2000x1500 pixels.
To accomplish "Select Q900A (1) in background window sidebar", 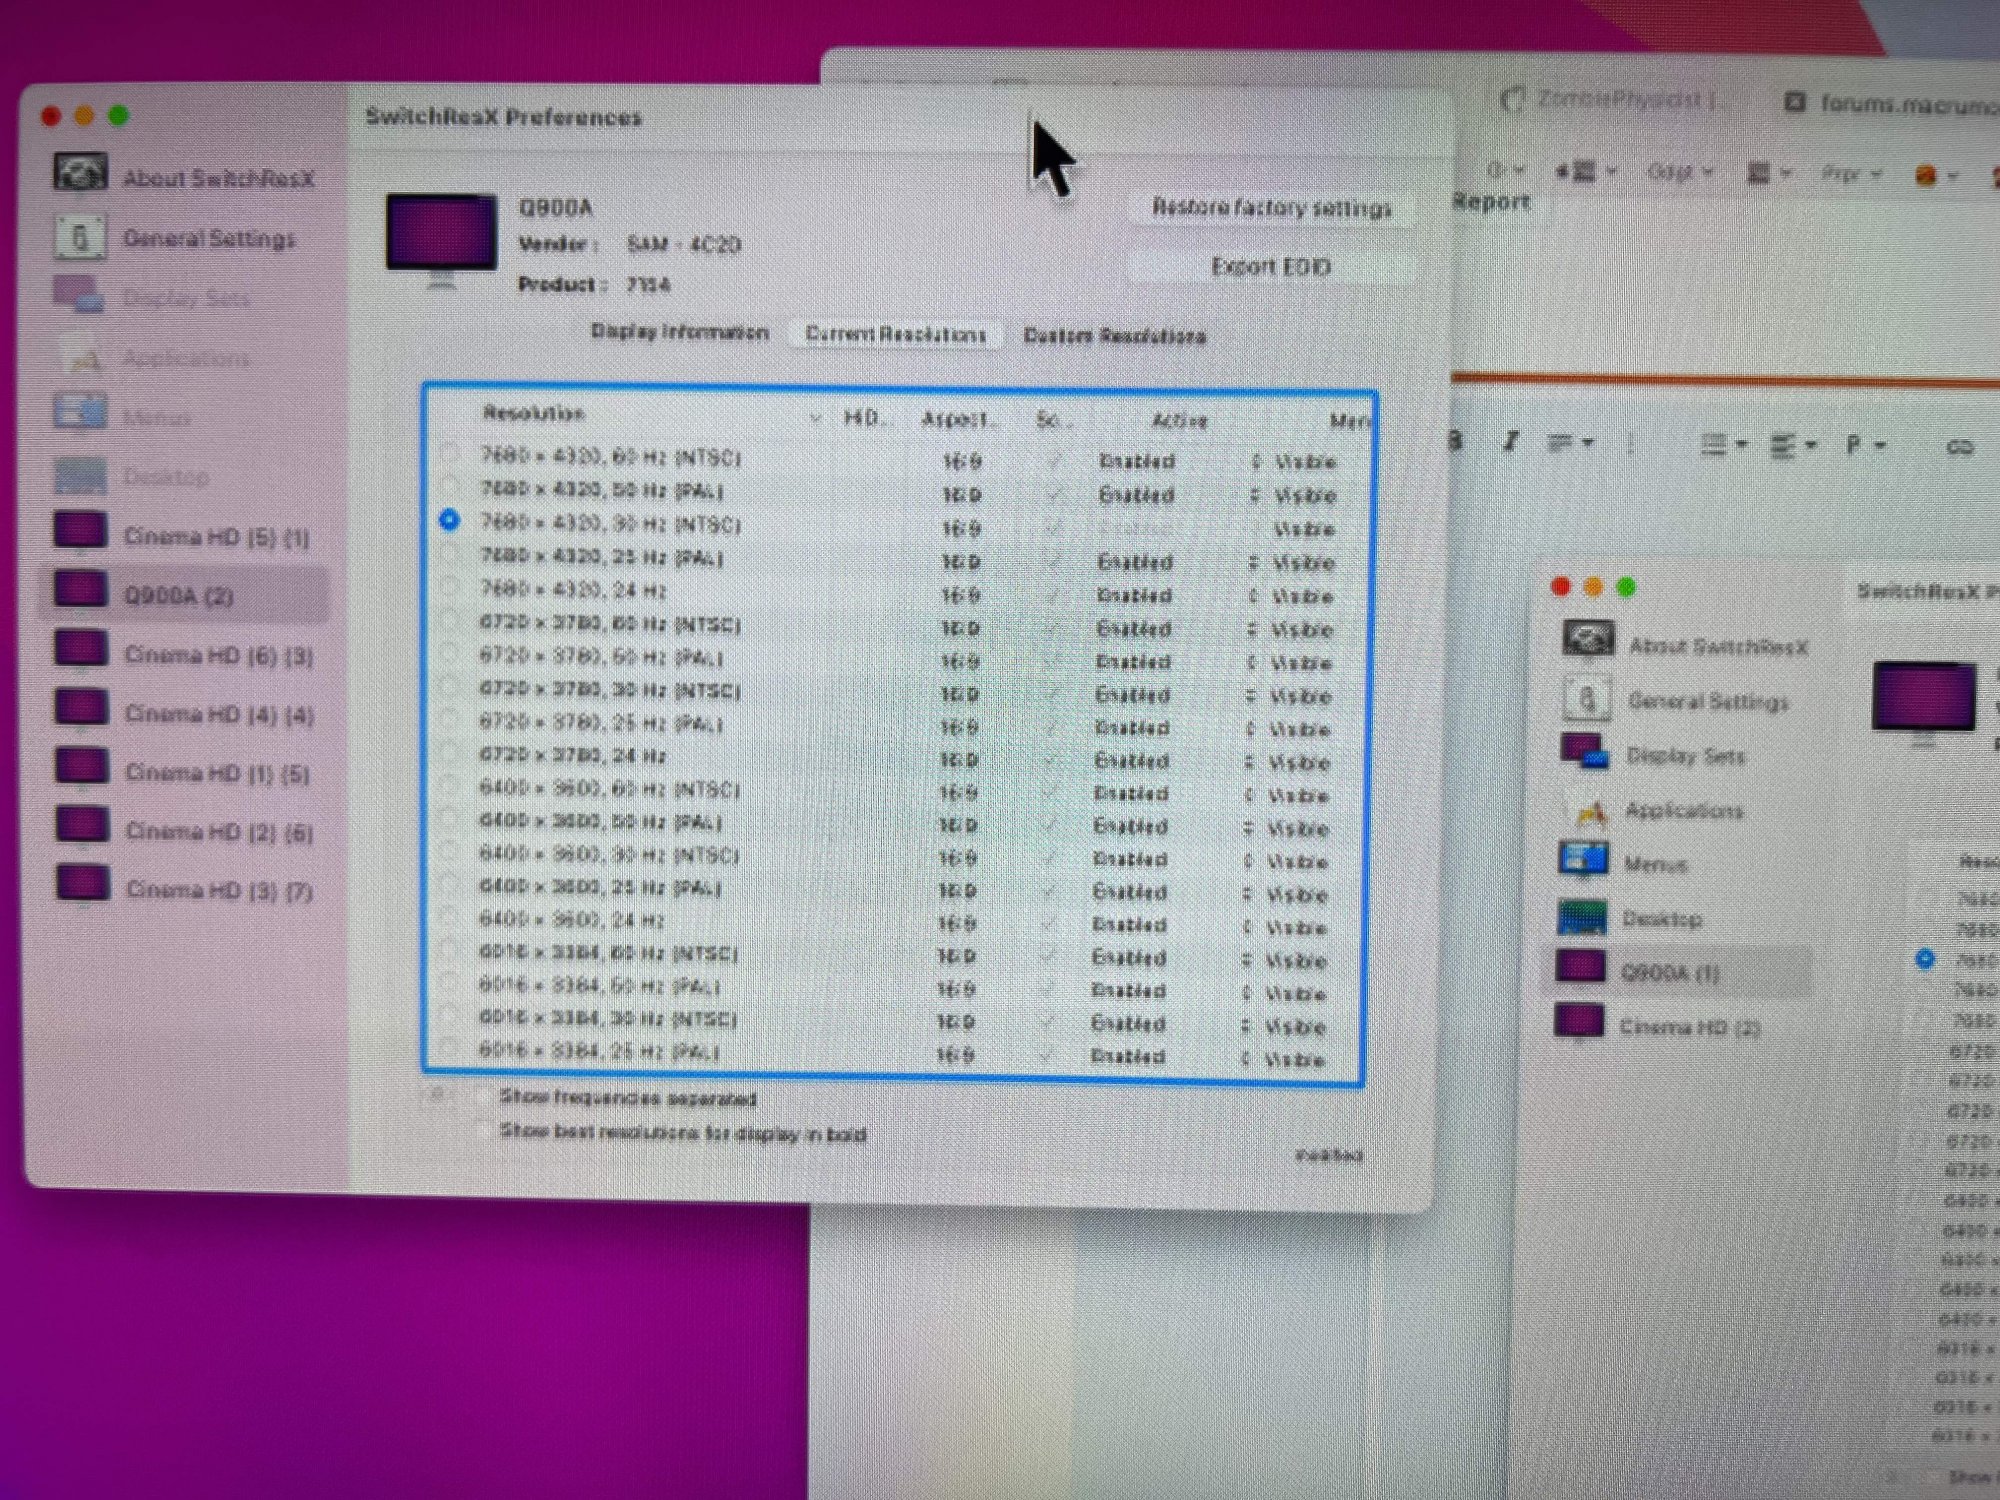I will click(1668, 972).
